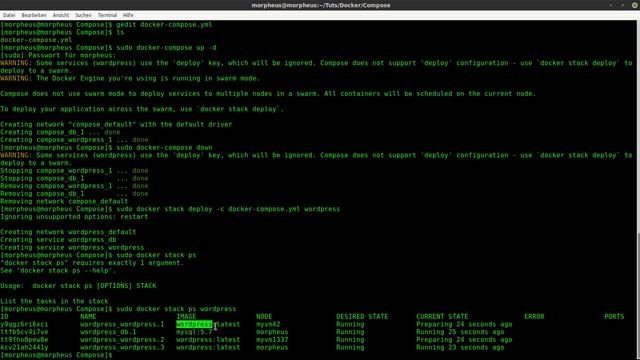Screen dimensions: 640x360
Task: Click 'List the tasks in the stack' line
Action: [54, 301]
